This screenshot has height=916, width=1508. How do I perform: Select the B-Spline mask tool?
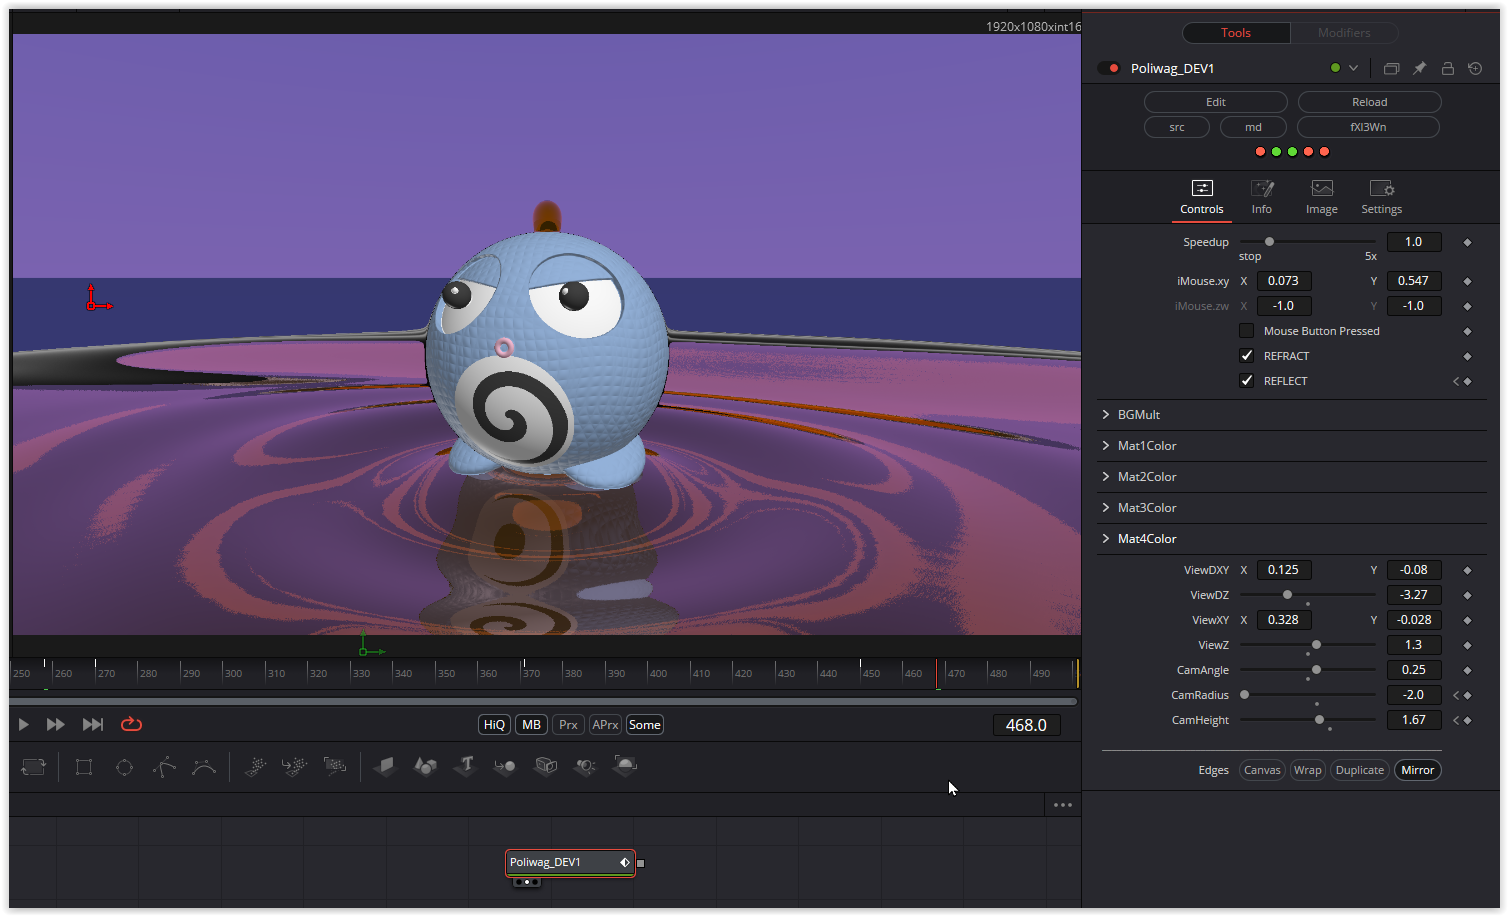click(204, 767)
